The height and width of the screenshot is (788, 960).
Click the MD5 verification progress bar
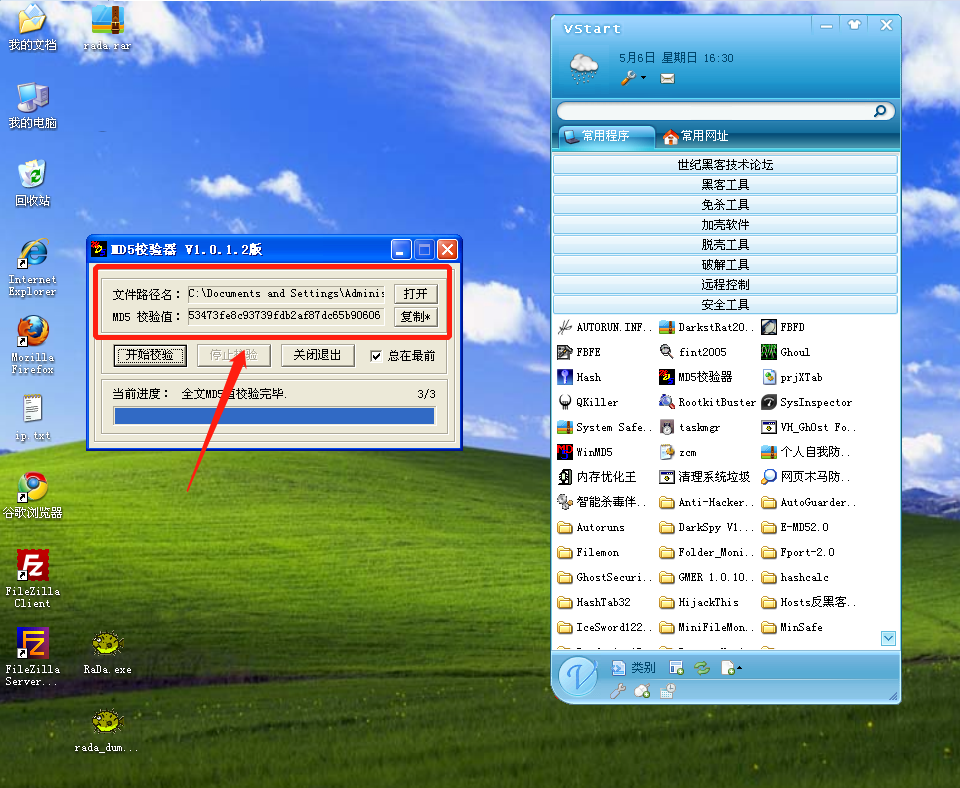pyautogui.click(x=274, y=416)
